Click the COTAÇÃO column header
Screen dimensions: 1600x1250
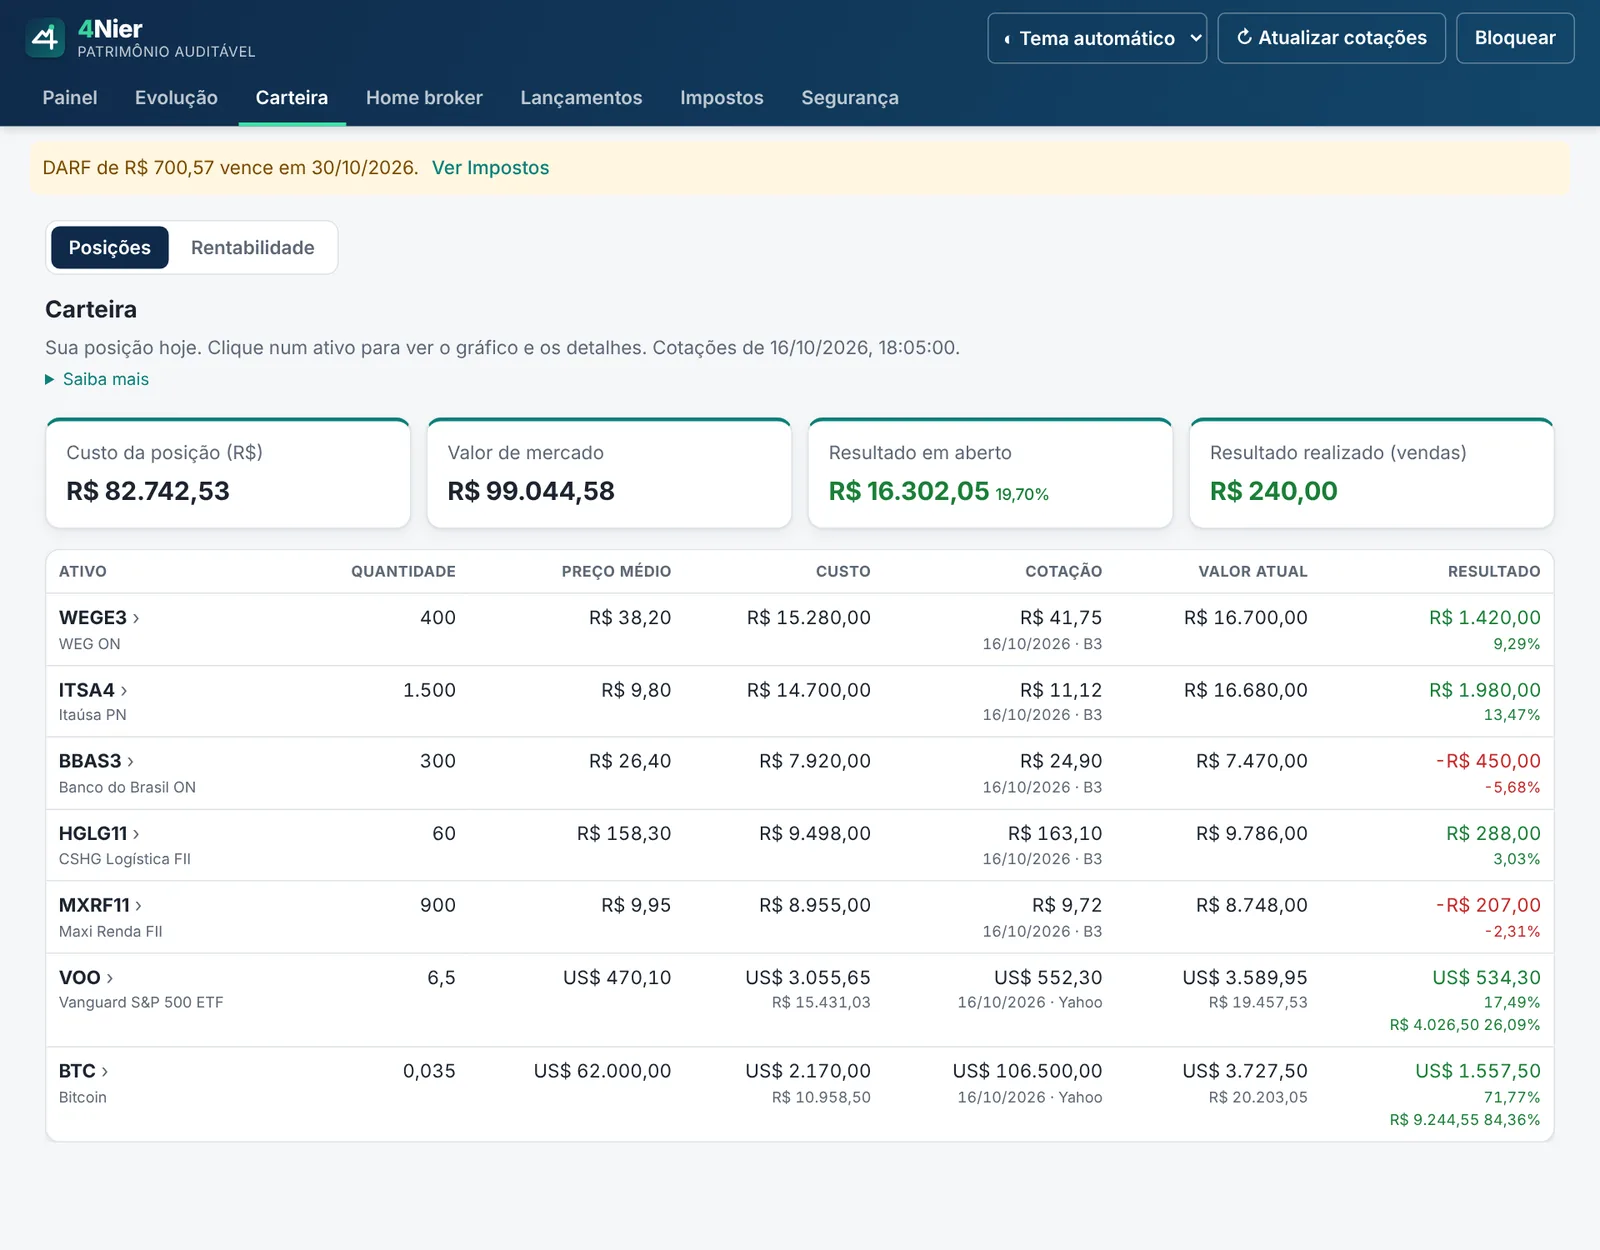pyautogui.click(x=1063, y=571)
